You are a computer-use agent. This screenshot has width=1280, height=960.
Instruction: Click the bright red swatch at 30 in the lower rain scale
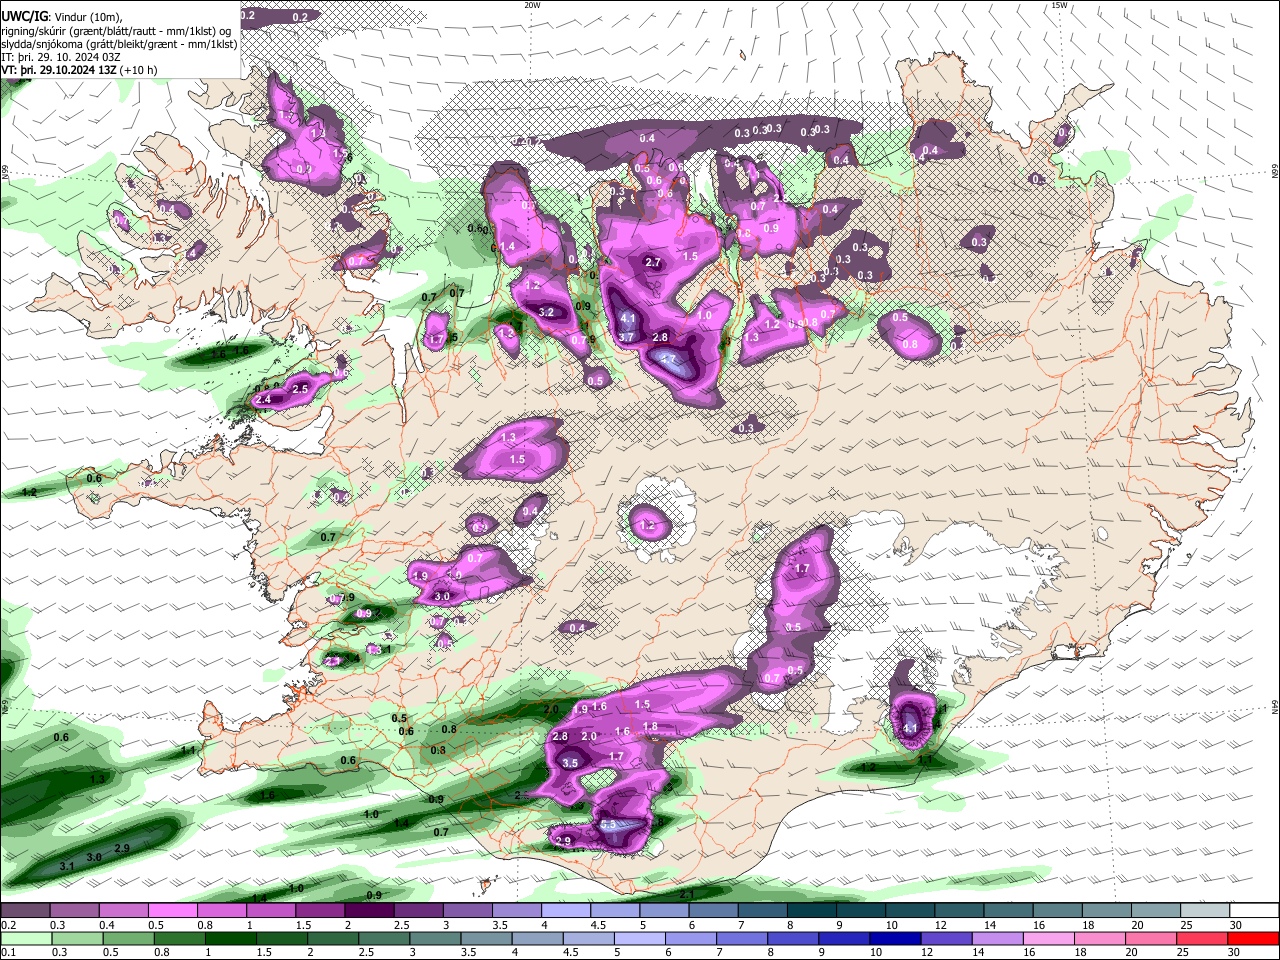pyautogui.click(x=1253, y=938)
